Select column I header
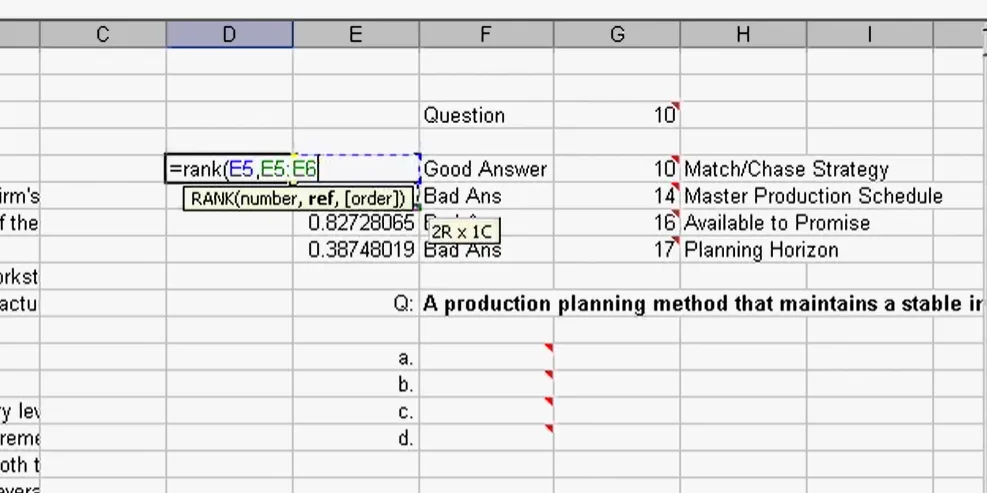Image resolution: width=987 pixels, height=493 pixels. pos(868,35)
